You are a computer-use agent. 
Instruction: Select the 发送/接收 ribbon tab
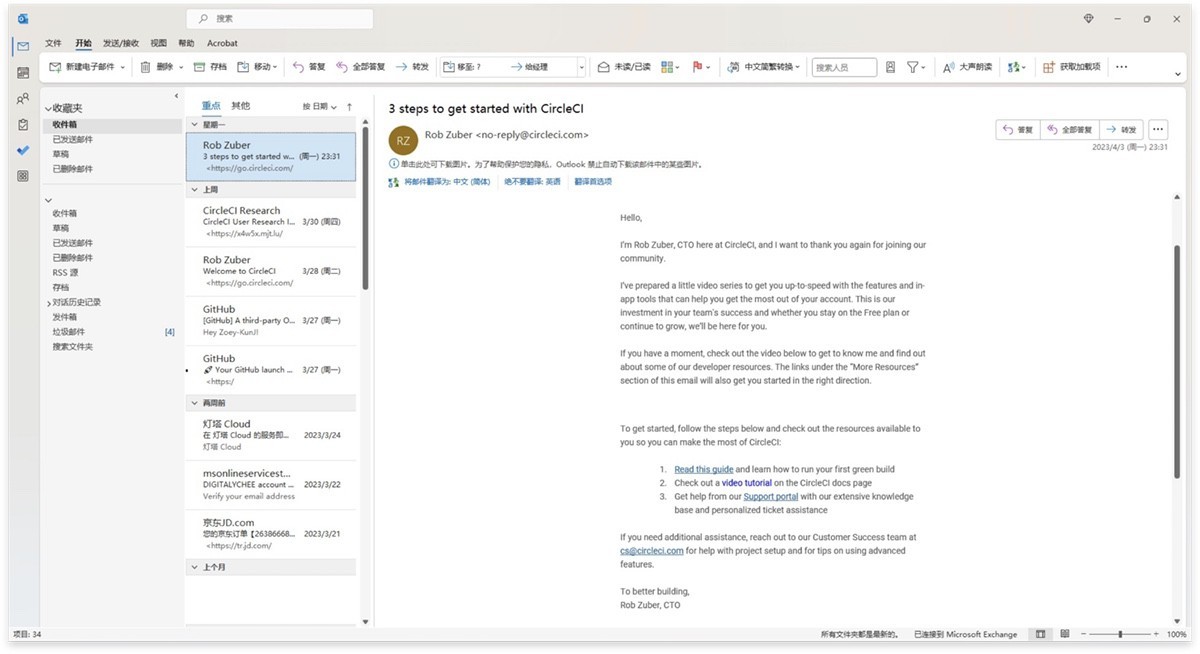tap(121, 43)
